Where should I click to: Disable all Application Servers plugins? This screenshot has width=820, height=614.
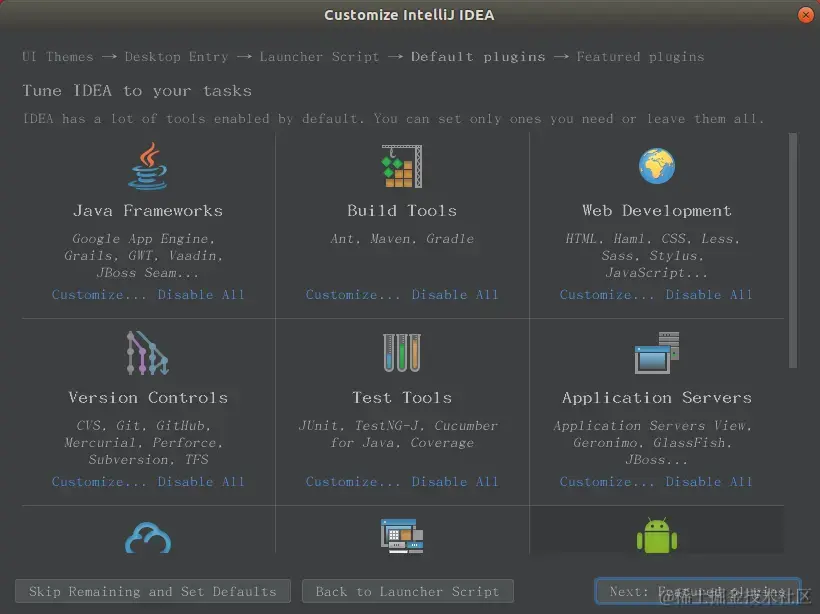click(709, 482)
